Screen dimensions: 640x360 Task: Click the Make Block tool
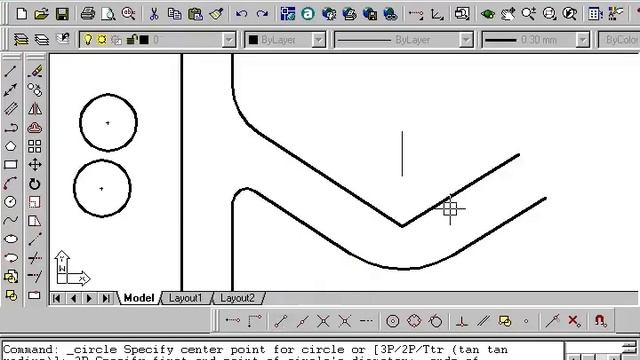tap(11, 295)
